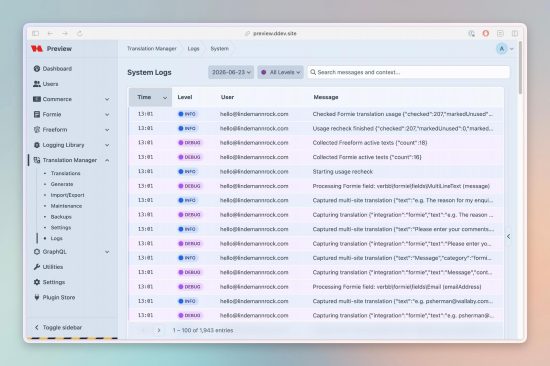Screen dimensions: 550x366
Task: Open Settings under Translation Manager
Action: (x=61, y=227)
